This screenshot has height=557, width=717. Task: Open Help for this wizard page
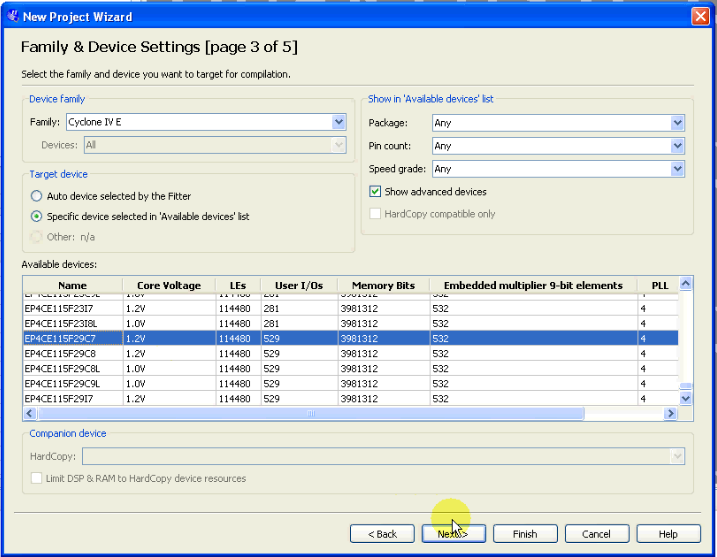tap(668, 534)
